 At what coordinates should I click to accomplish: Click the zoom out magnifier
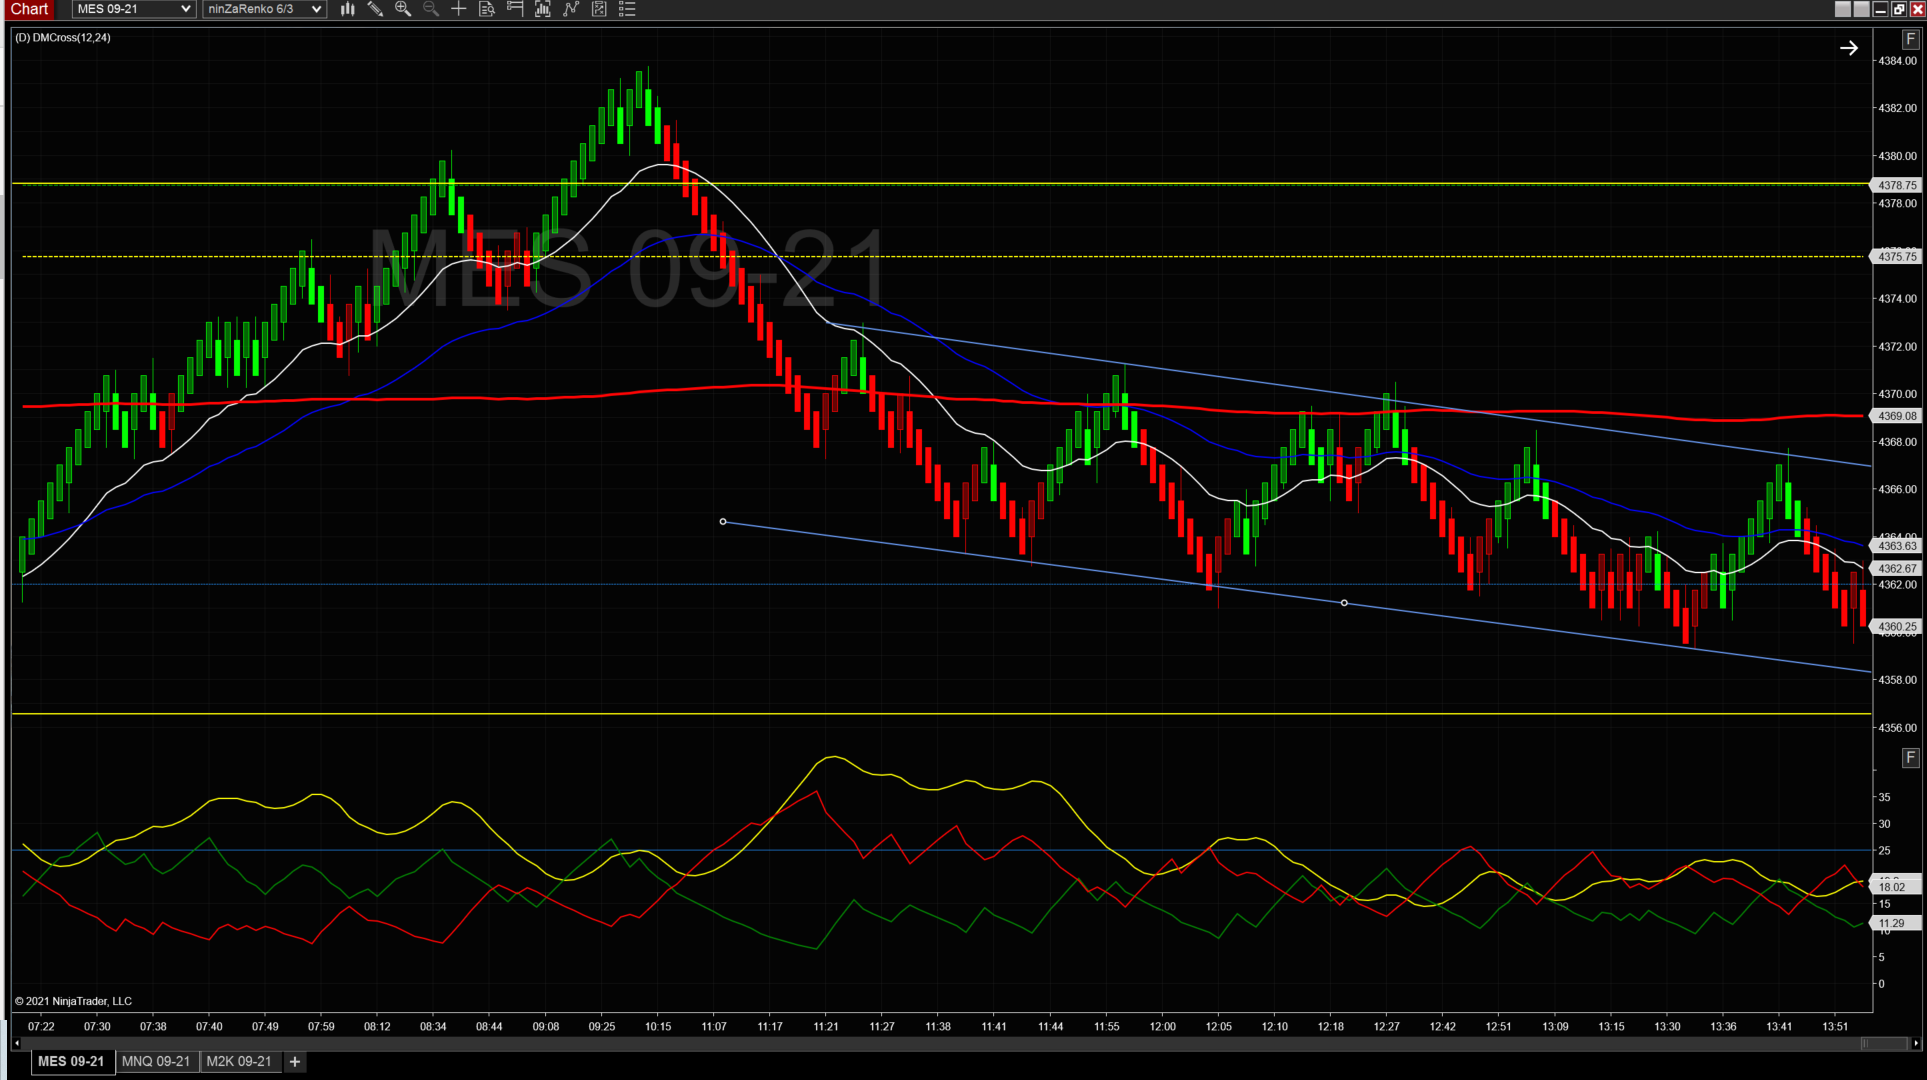tap(431, 9)
